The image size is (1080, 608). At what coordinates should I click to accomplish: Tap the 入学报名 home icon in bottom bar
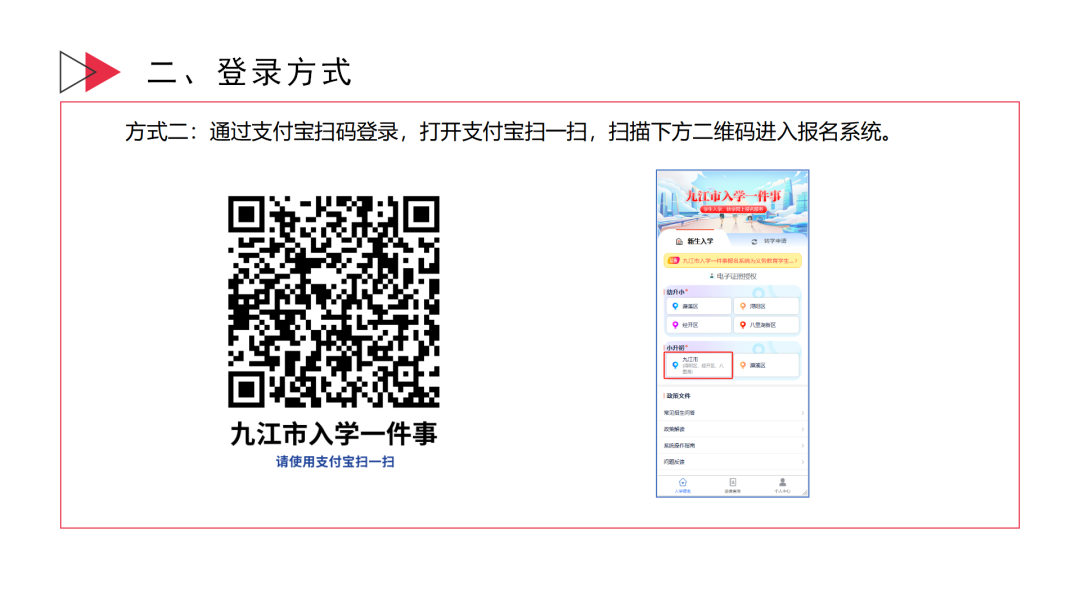tap(682, 483)
